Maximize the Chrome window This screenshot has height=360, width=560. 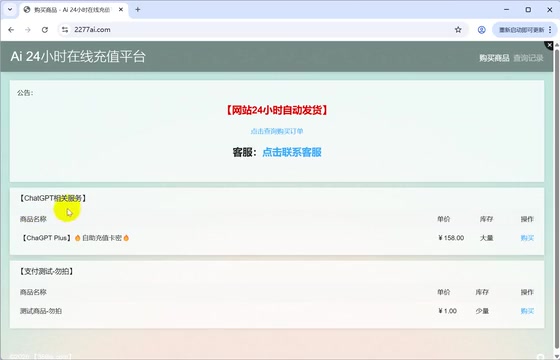pyautogui.click(x=528, y=10)
